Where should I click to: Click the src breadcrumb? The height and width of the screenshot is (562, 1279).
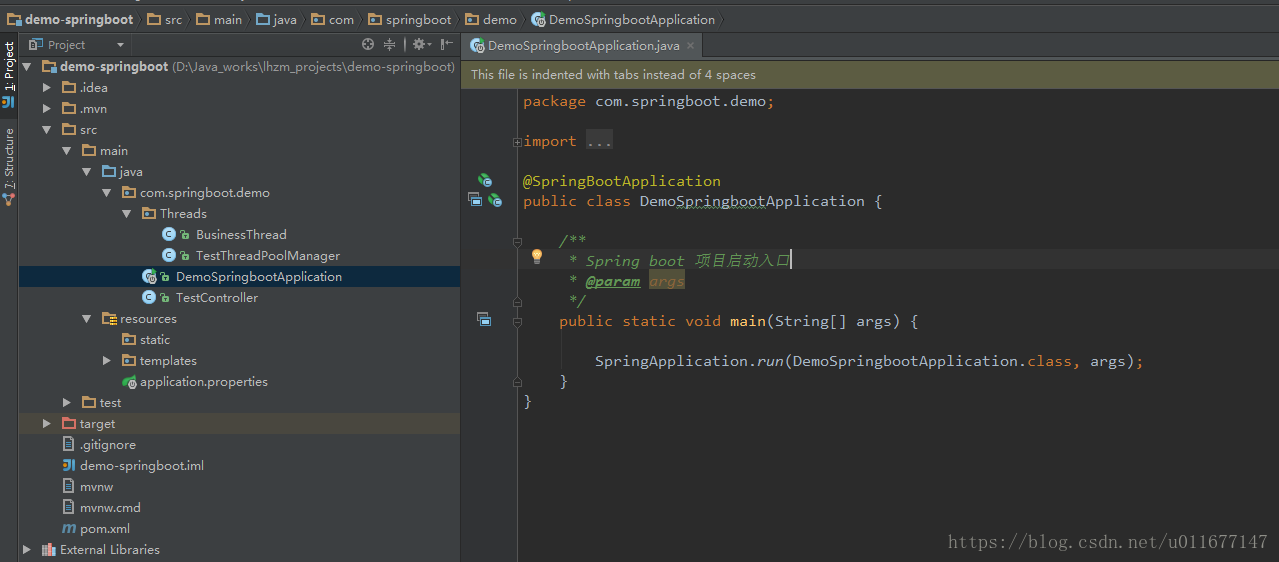point(164,19)
